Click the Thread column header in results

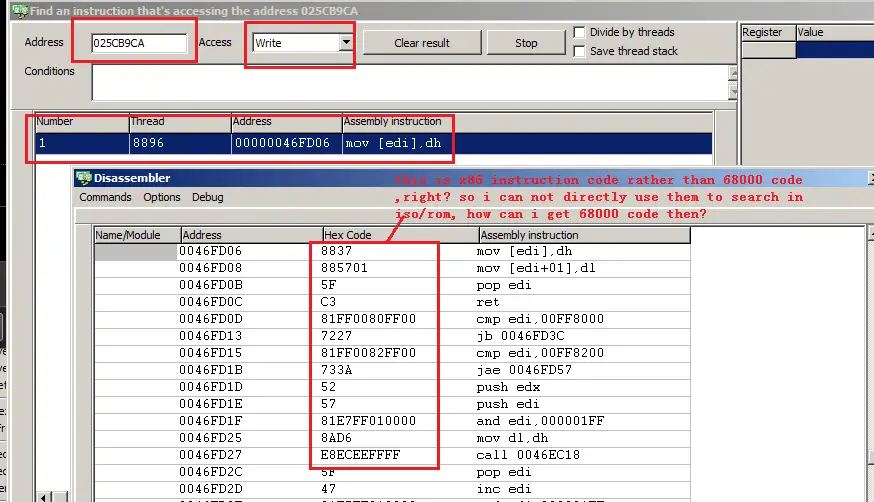[x=180, y=121]
